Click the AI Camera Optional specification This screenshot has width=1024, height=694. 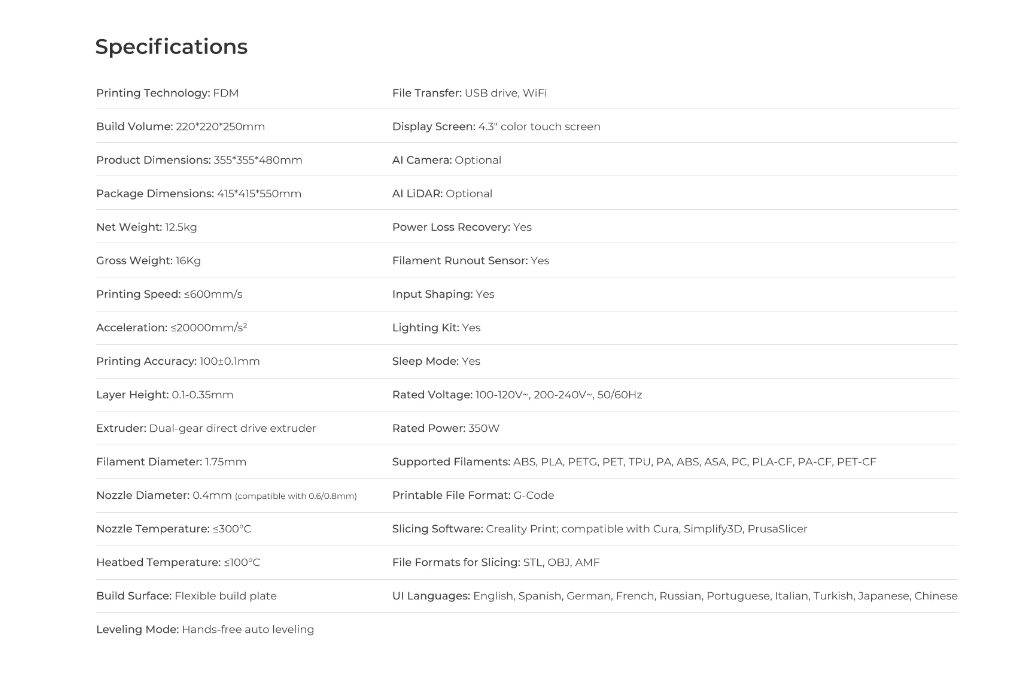click(447, 160)
